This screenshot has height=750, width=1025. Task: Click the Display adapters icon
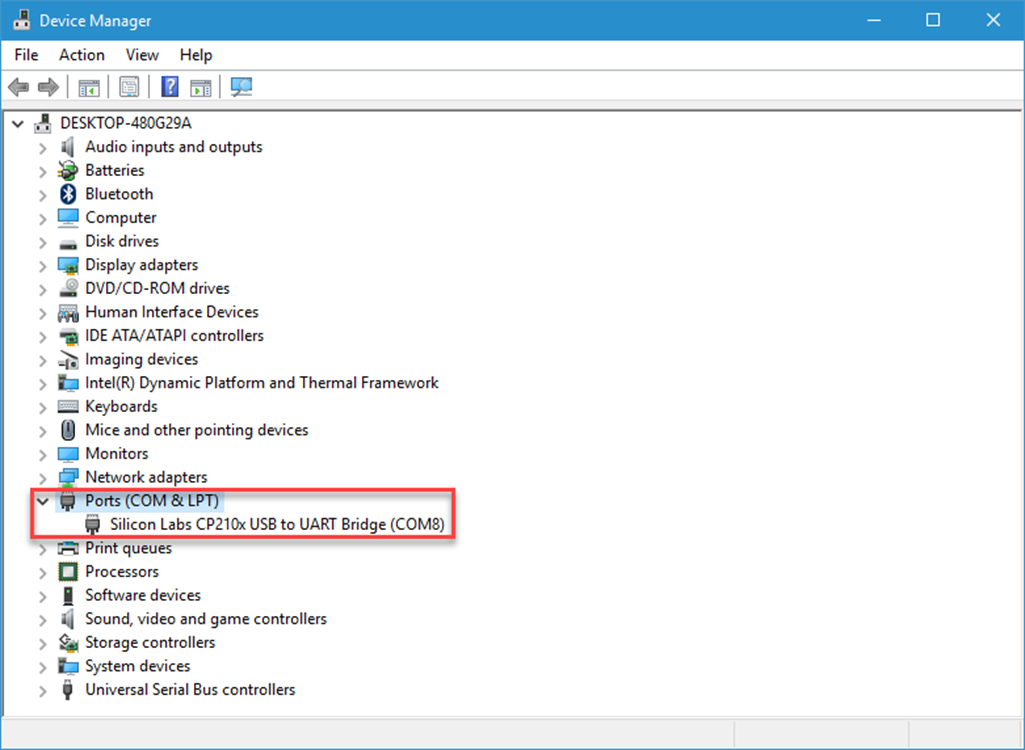(x=68, y=265)
